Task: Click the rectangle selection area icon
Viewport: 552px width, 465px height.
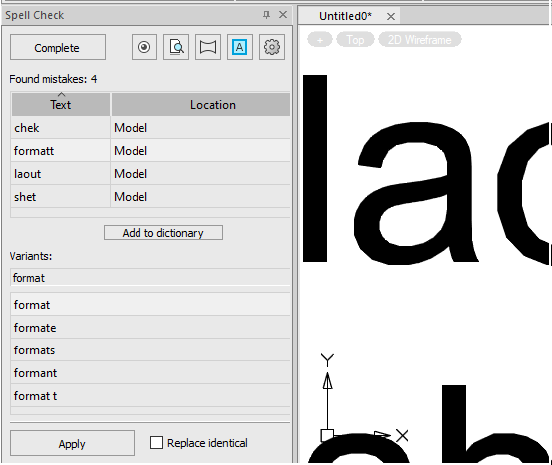Action: click(208, 47)
